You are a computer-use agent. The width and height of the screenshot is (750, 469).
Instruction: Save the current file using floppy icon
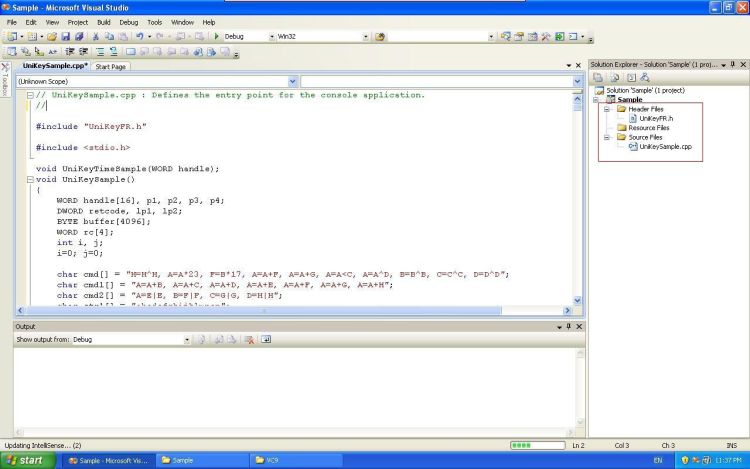pyautogui.click(x=66, y=37)
